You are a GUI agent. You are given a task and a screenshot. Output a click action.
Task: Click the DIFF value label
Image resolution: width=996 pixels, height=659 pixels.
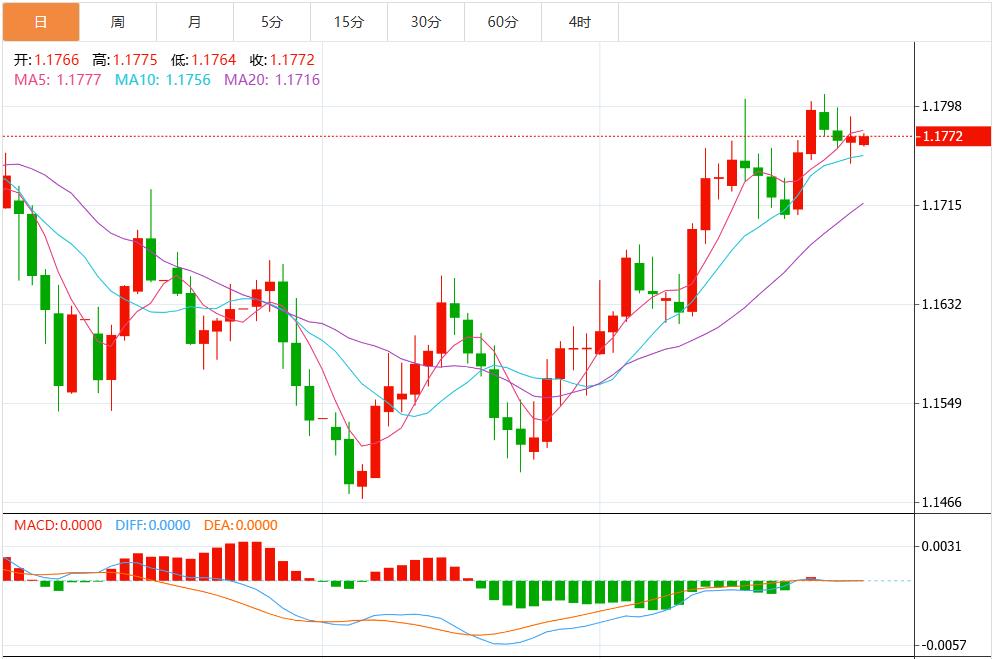point(153,525)
